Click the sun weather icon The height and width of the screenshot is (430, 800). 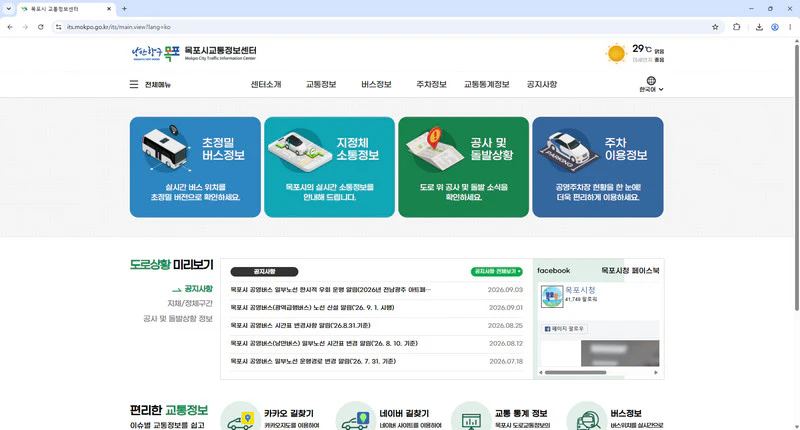click(616, 54)
